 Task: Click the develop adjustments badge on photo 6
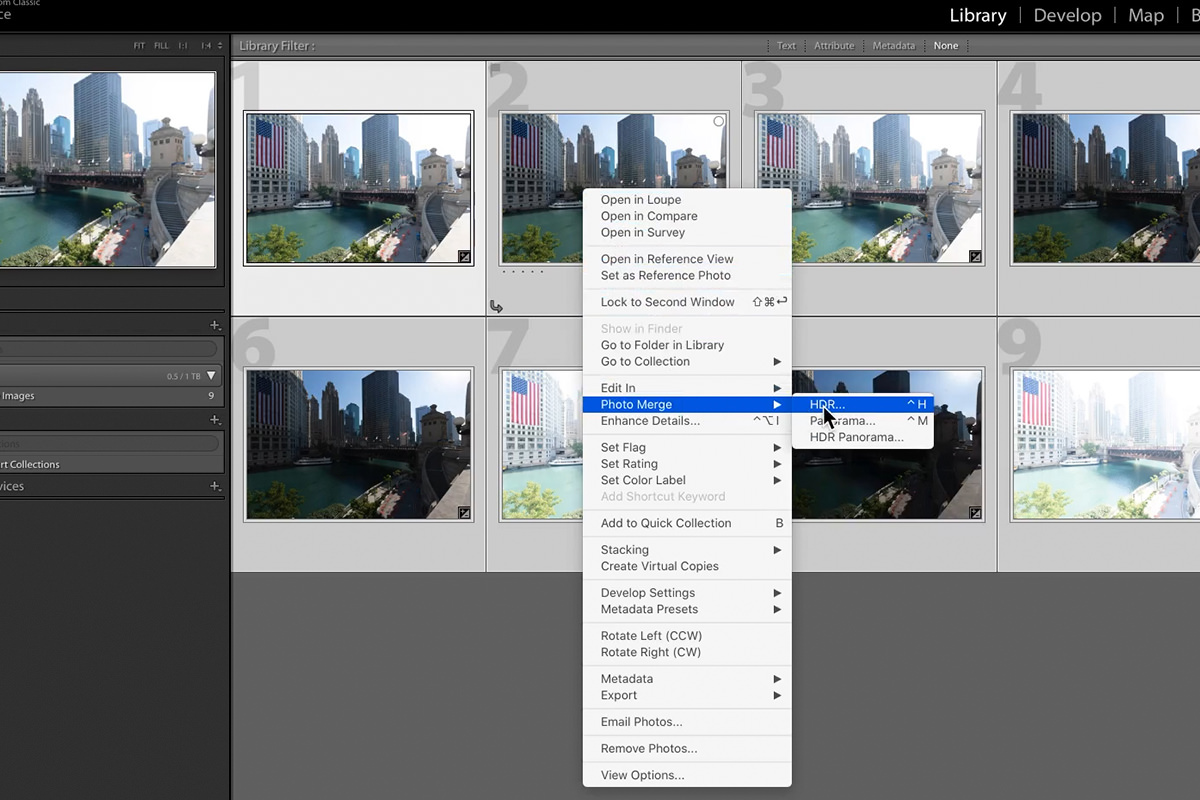point(464,513)
